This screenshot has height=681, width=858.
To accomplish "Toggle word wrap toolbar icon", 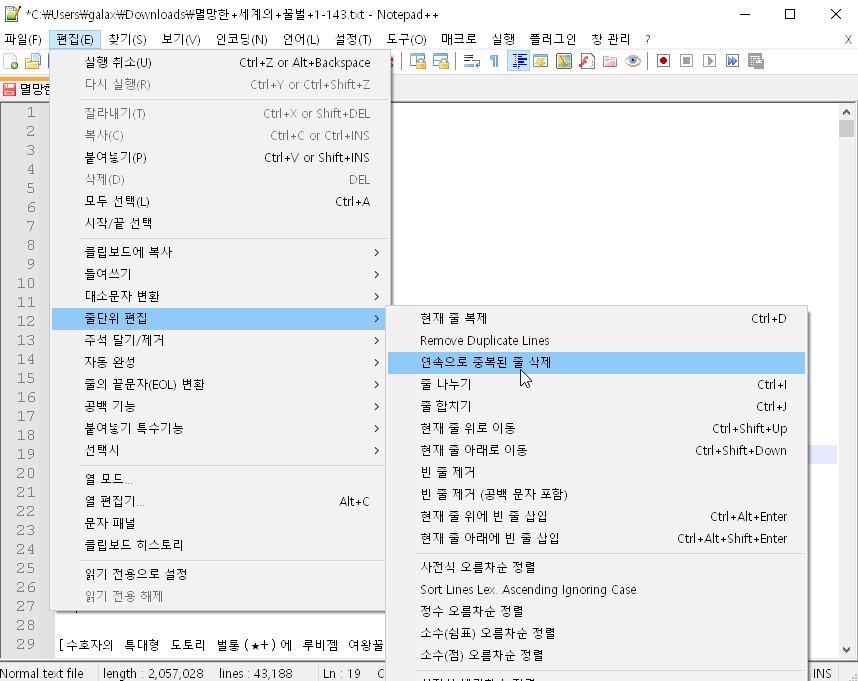I will tap(471, 61).
